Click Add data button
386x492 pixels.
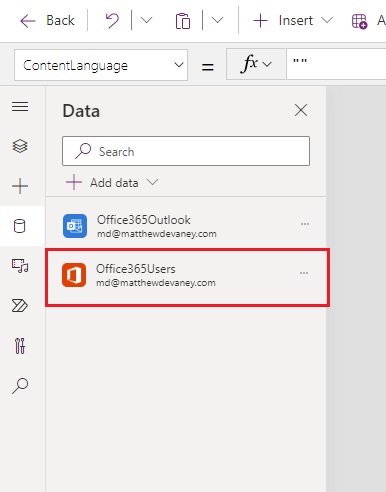[112, 183]
